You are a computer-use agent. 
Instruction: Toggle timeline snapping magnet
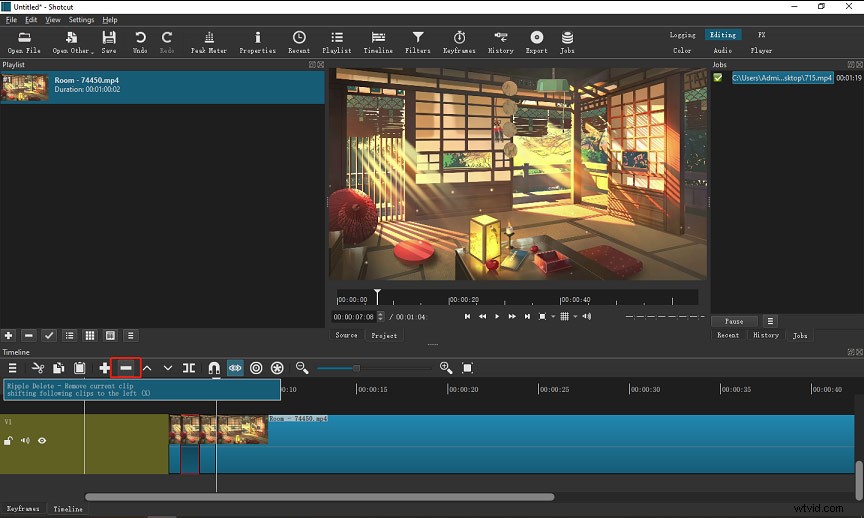click(x=214, y=368)
